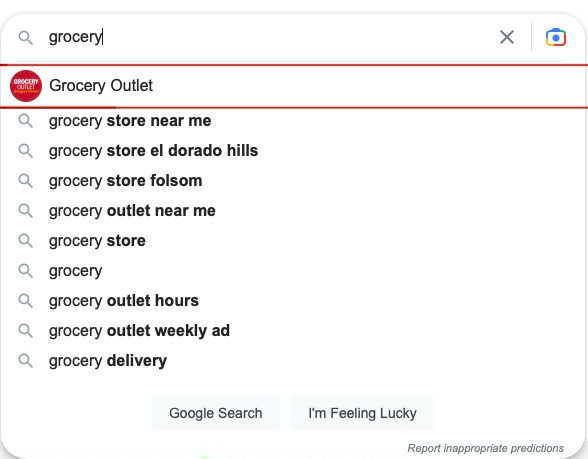Viewport: 588px width, 459px height.
Task: Click the I'm Feeling Lucky button
Action: [x=362, y=413]
